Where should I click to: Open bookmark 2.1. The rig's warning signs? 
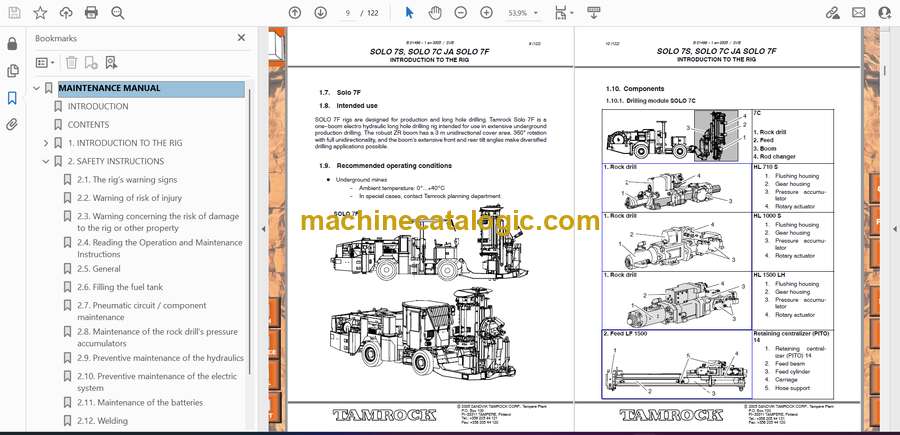click(x=127, y=180)
